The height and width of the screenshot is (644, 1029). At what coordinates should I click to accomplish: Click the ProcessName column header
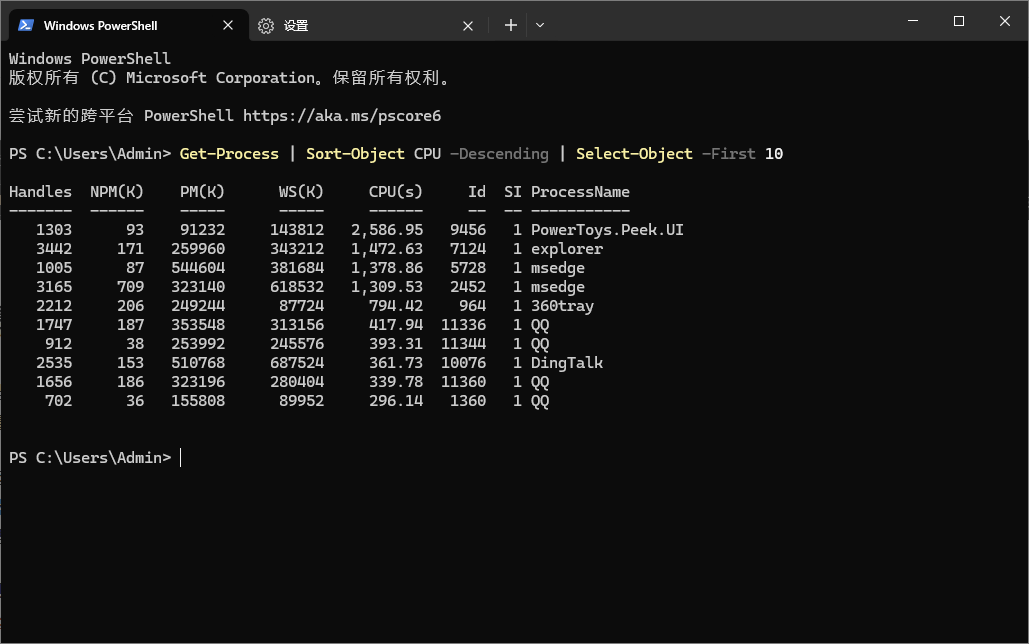point(580,192)
